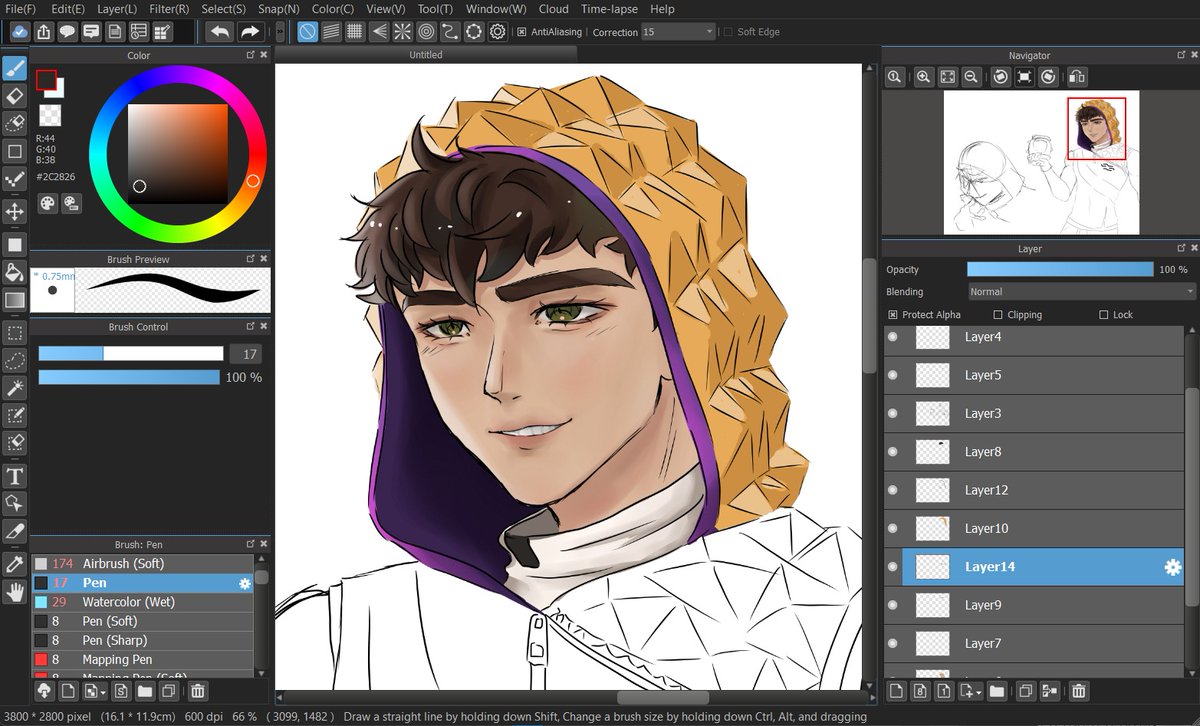The image size is (1200, 726).
Task: Open Layer14 settings gear
Action: click(1173, 567)
